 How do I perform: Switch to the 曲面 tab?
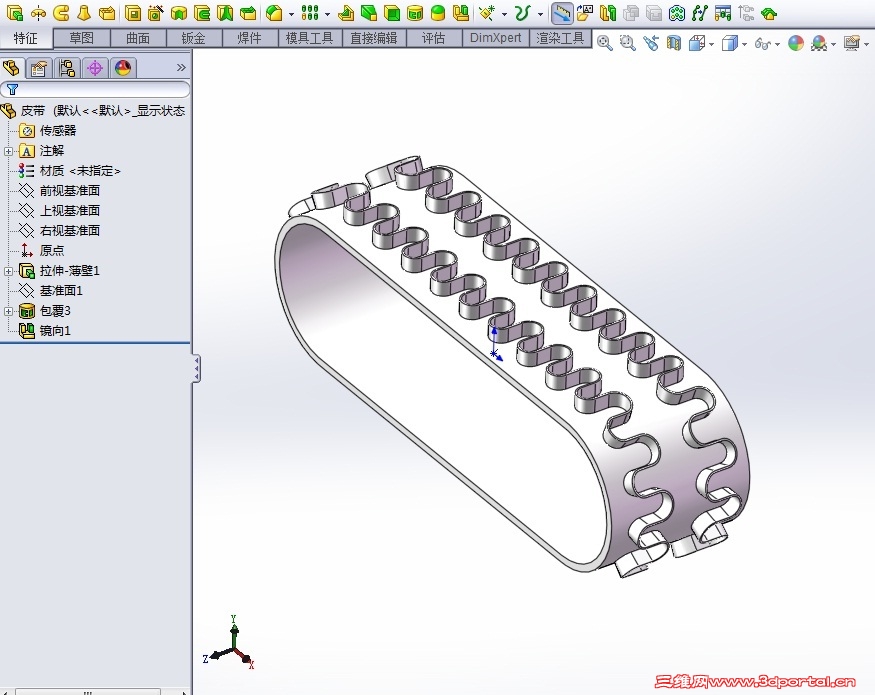coord(138,38)
